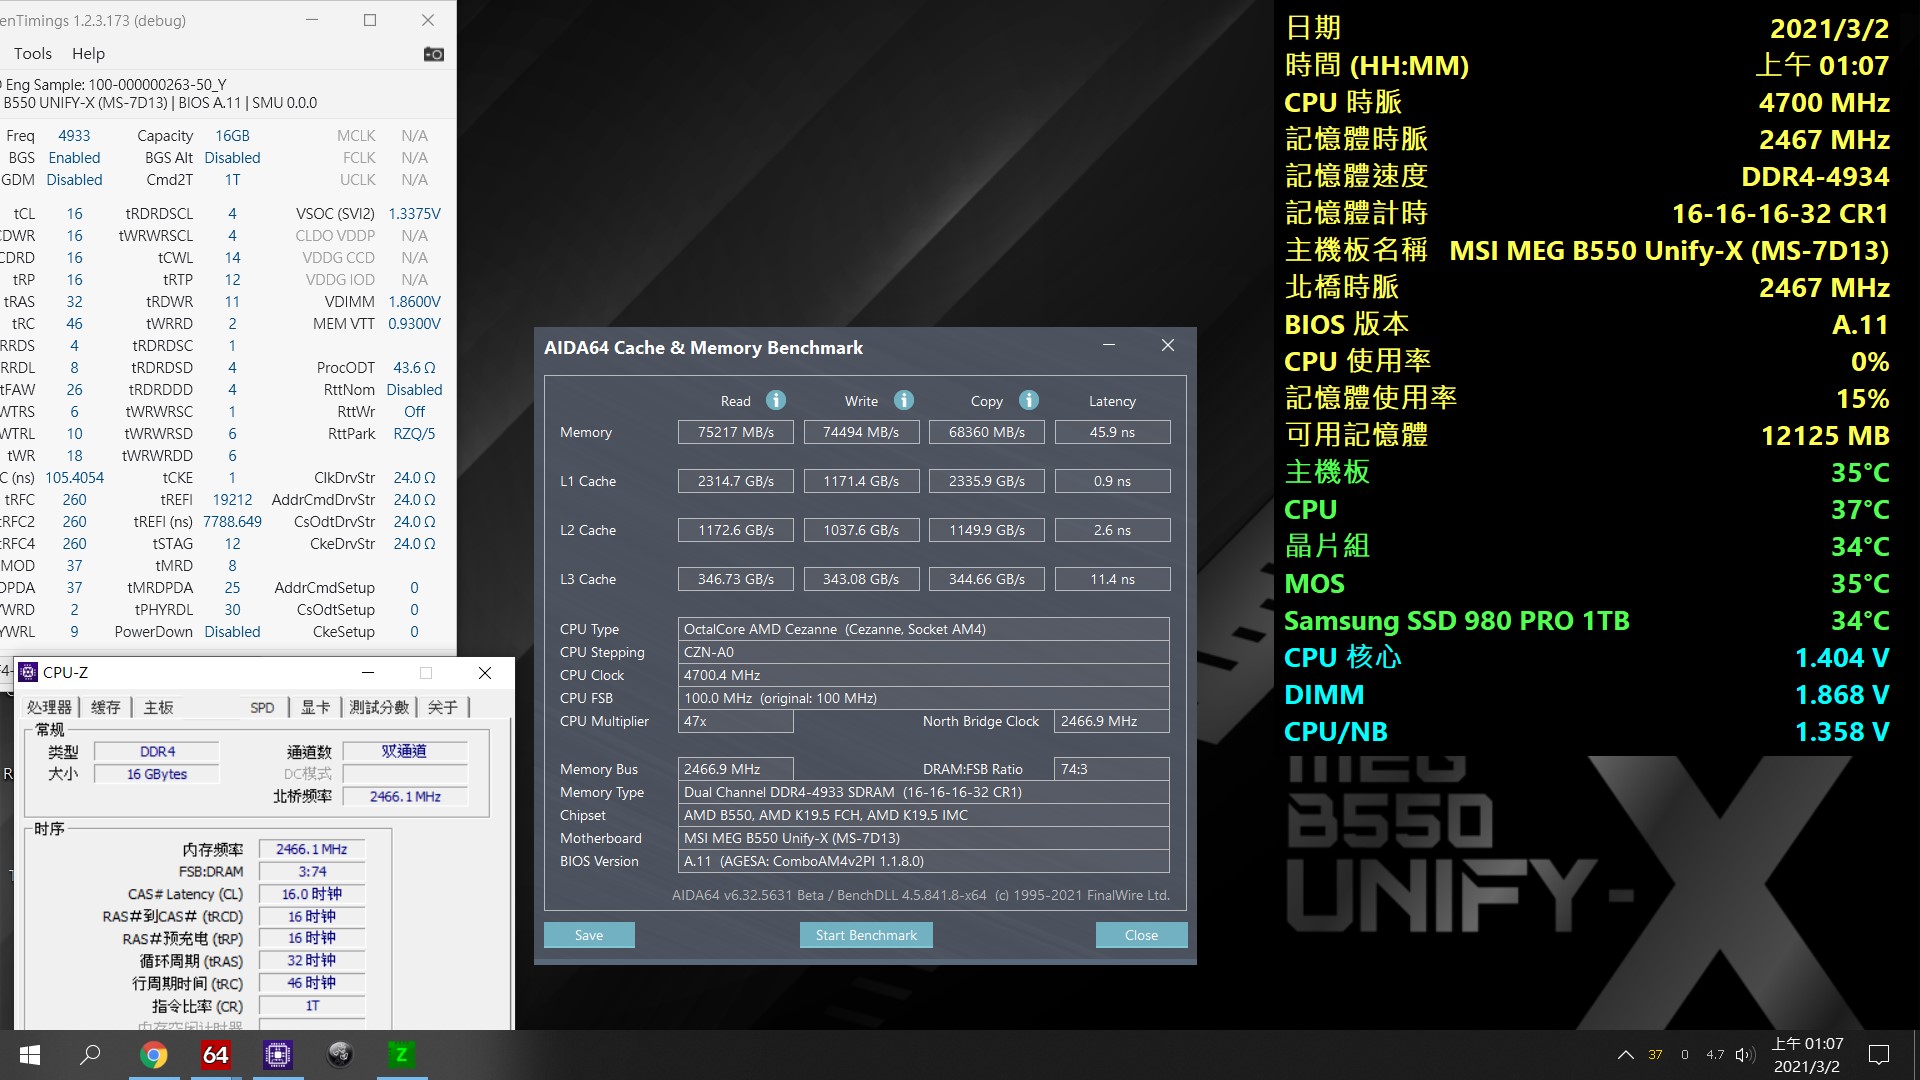Click the CPU-Z tRAS 32 时钟 field
This screenshot has height=1080, width=1920.
[x=312, y=960]
